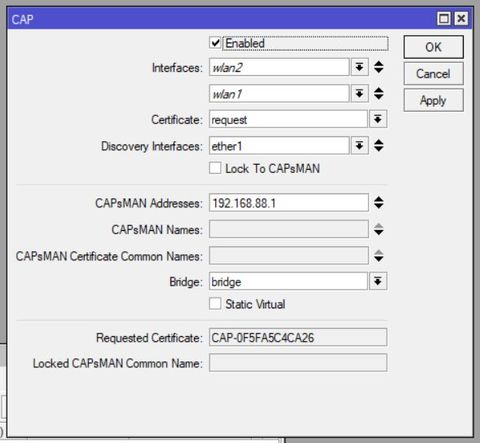The image size is (480, 443).
Task: Click the wlan2 interface field
Action: tap(279, 67)
